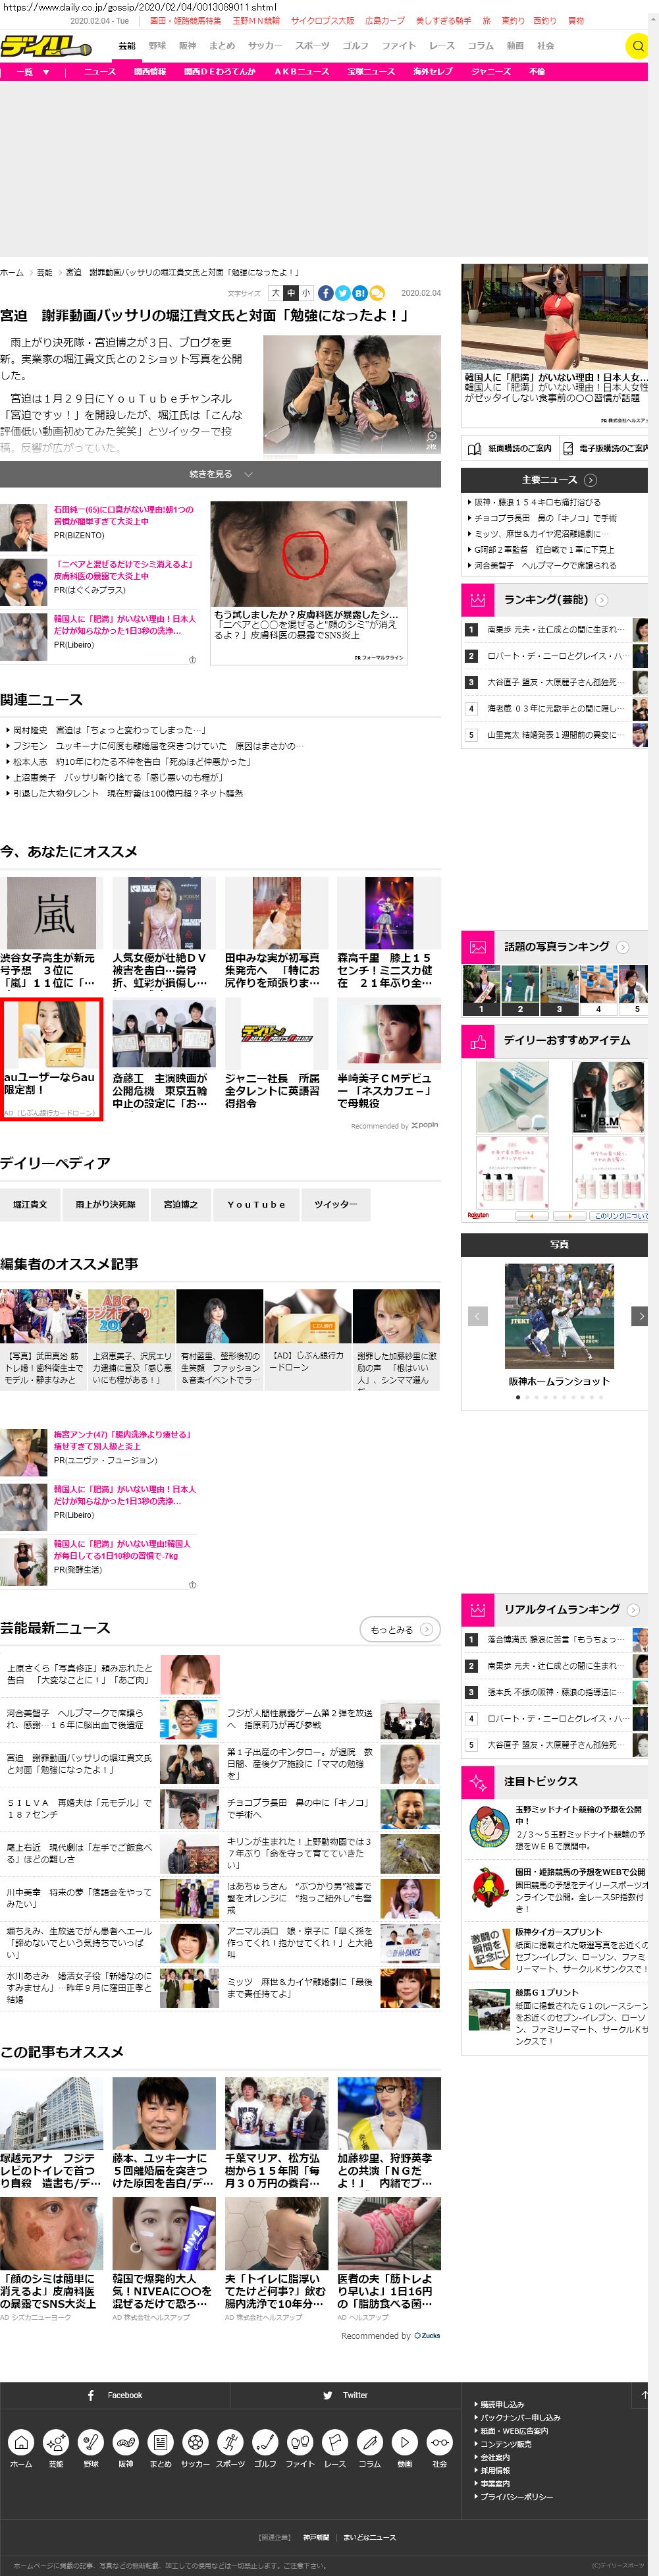Click もっとみる for latest entertainment news
The width and height of the screenshot is (659, 2576).
click(x=399, y=1629)
